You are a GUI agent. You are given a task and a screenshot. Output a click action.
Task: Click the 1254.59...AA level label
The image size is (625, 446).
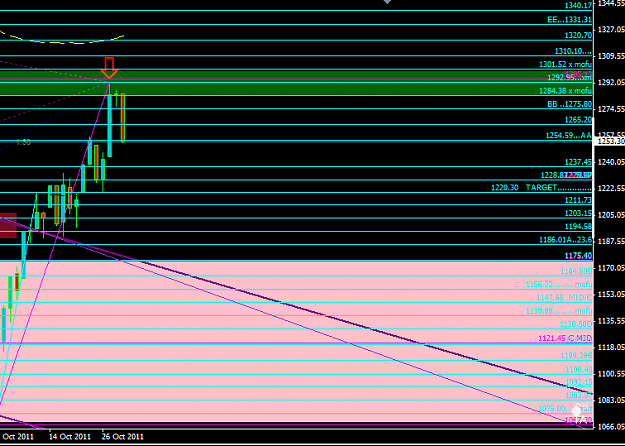(568, 136)
